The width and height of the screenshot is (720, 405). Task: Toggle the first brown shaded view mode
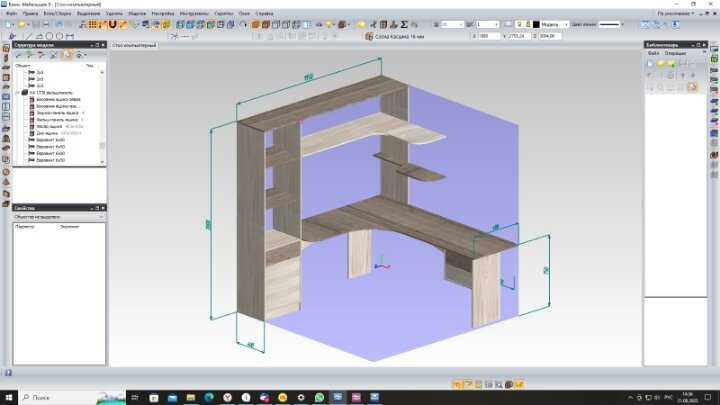(x=255, y=24)
